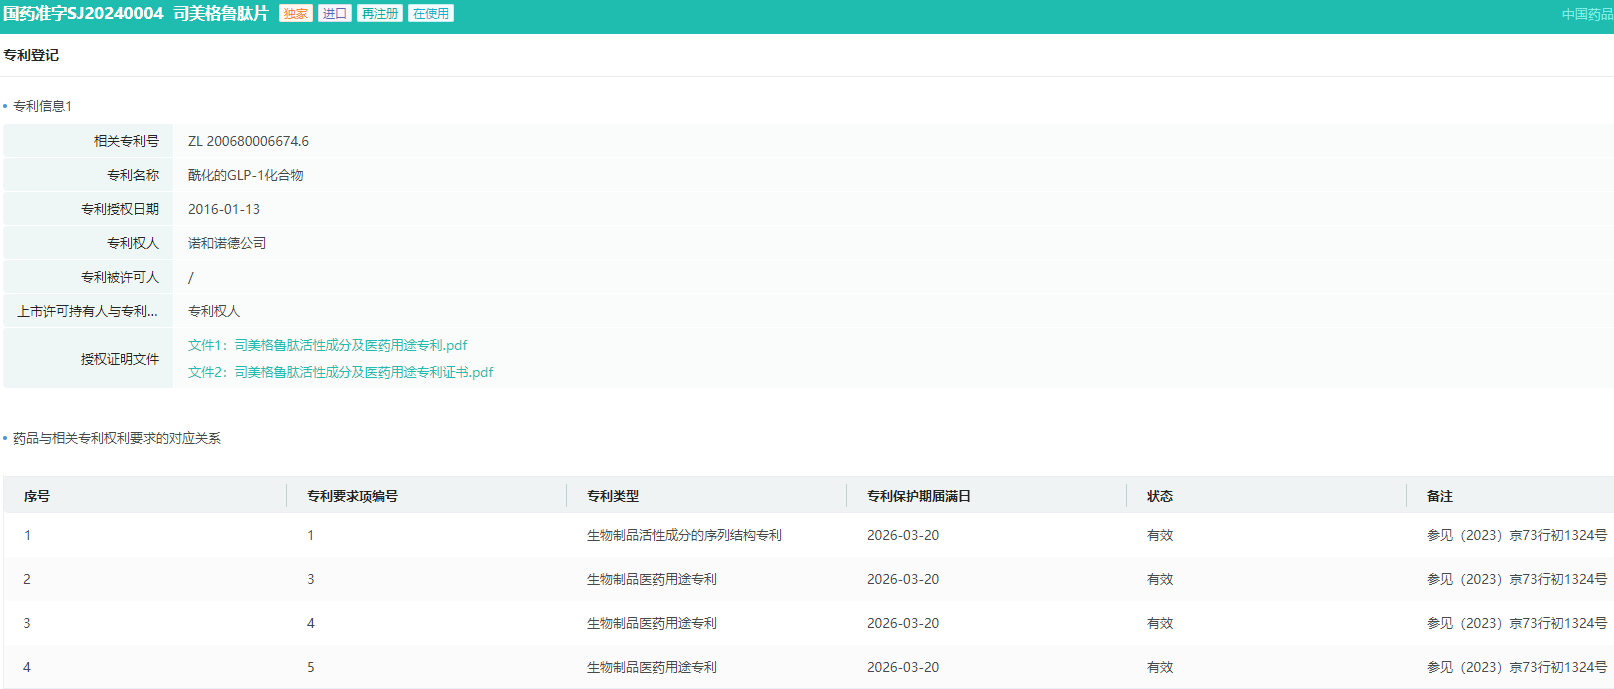Viewport: 1614px width, 689px height.
Task: Click the 在使用 status badge
Action: (x=431, y=14)
